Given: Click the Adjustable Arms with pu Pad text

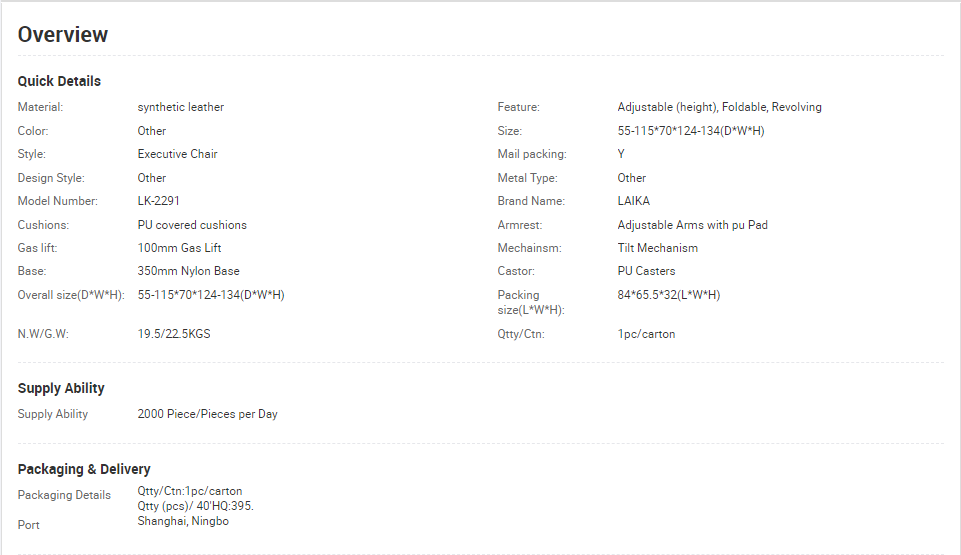Looking at the screenshot, I should coord(692,225).
